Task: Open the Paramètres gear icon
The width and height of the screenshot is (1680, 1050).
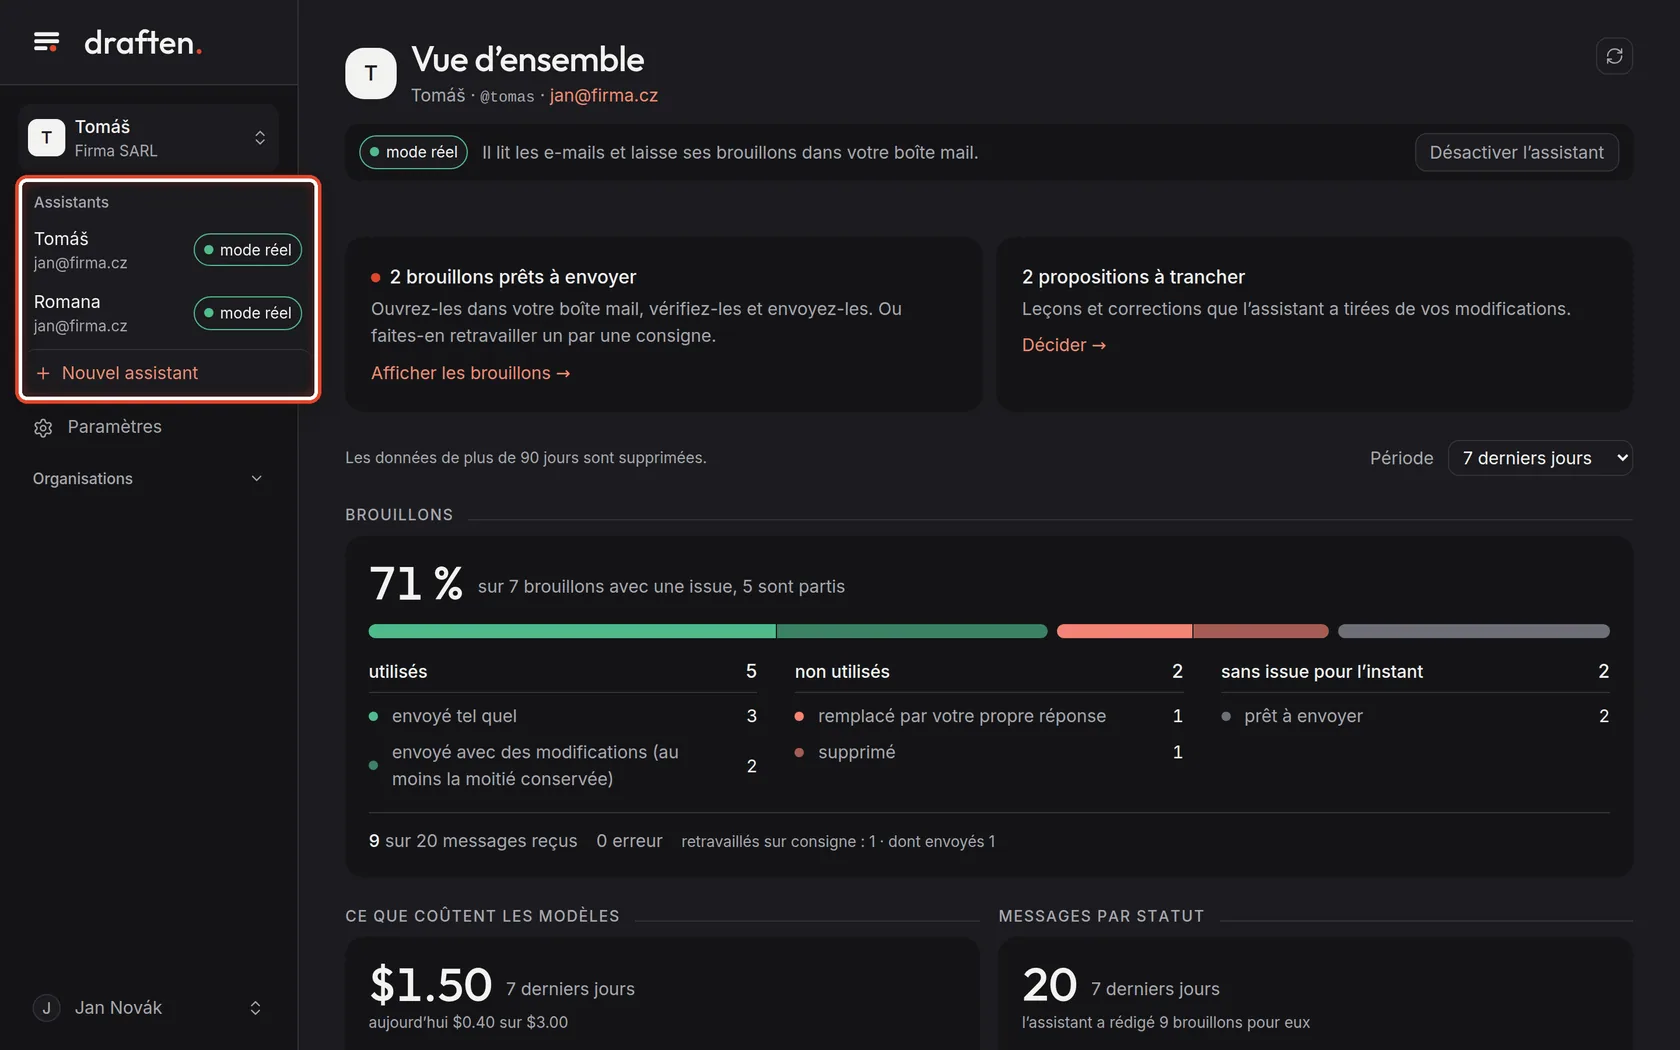Action: pyautogui.click(x=43, y=428)
